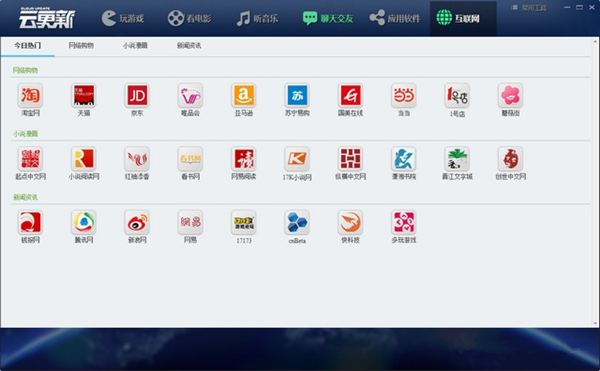Open the 17K小说网 novel icon
The height and width of the screenshot is (371, 600).
point(297,159)
